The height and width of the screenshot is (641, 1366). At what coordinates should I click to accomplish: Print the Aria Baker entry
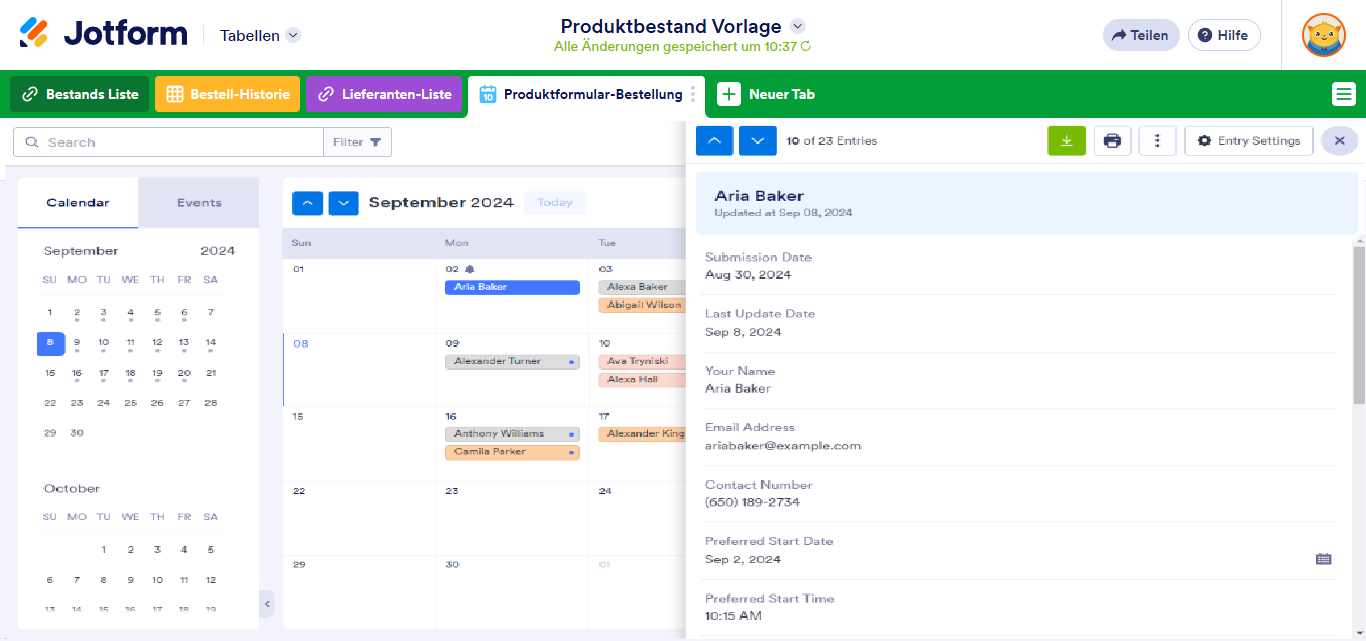pos(1112,141)
